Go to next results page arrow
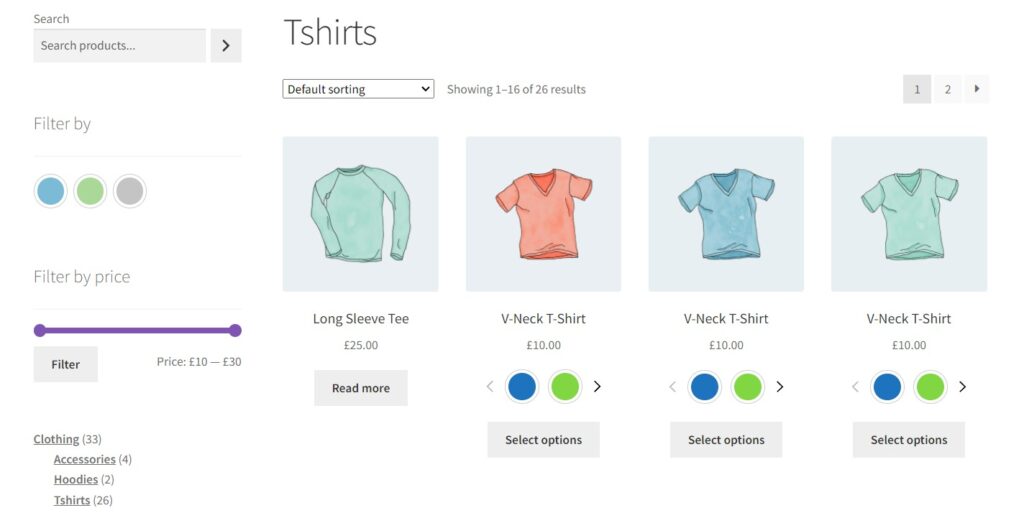The width and height of the screenshot is (1024, 513). pos(976,89)
